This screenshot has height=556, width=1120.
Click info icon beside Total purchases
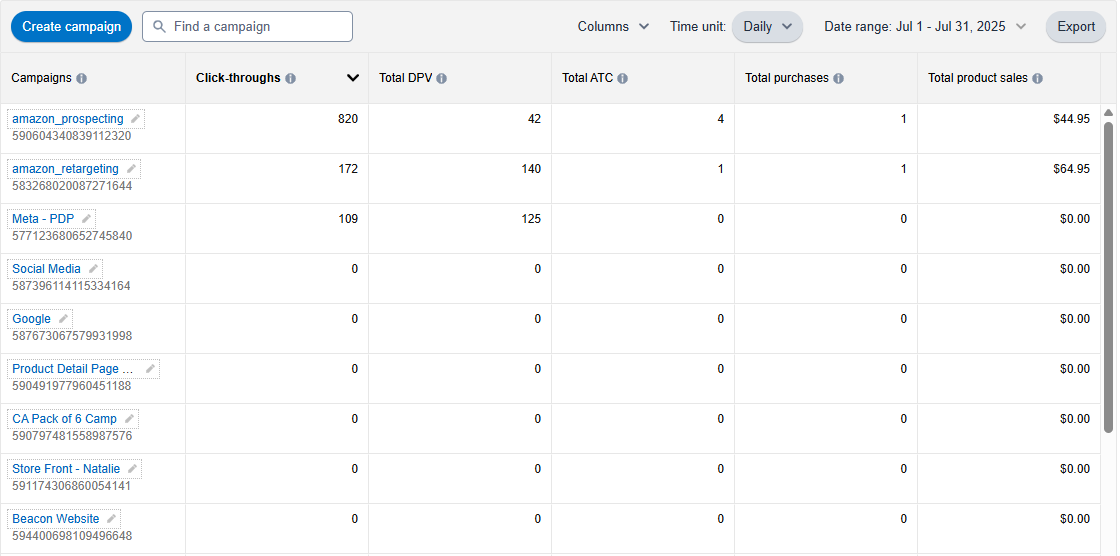(838, 78)
